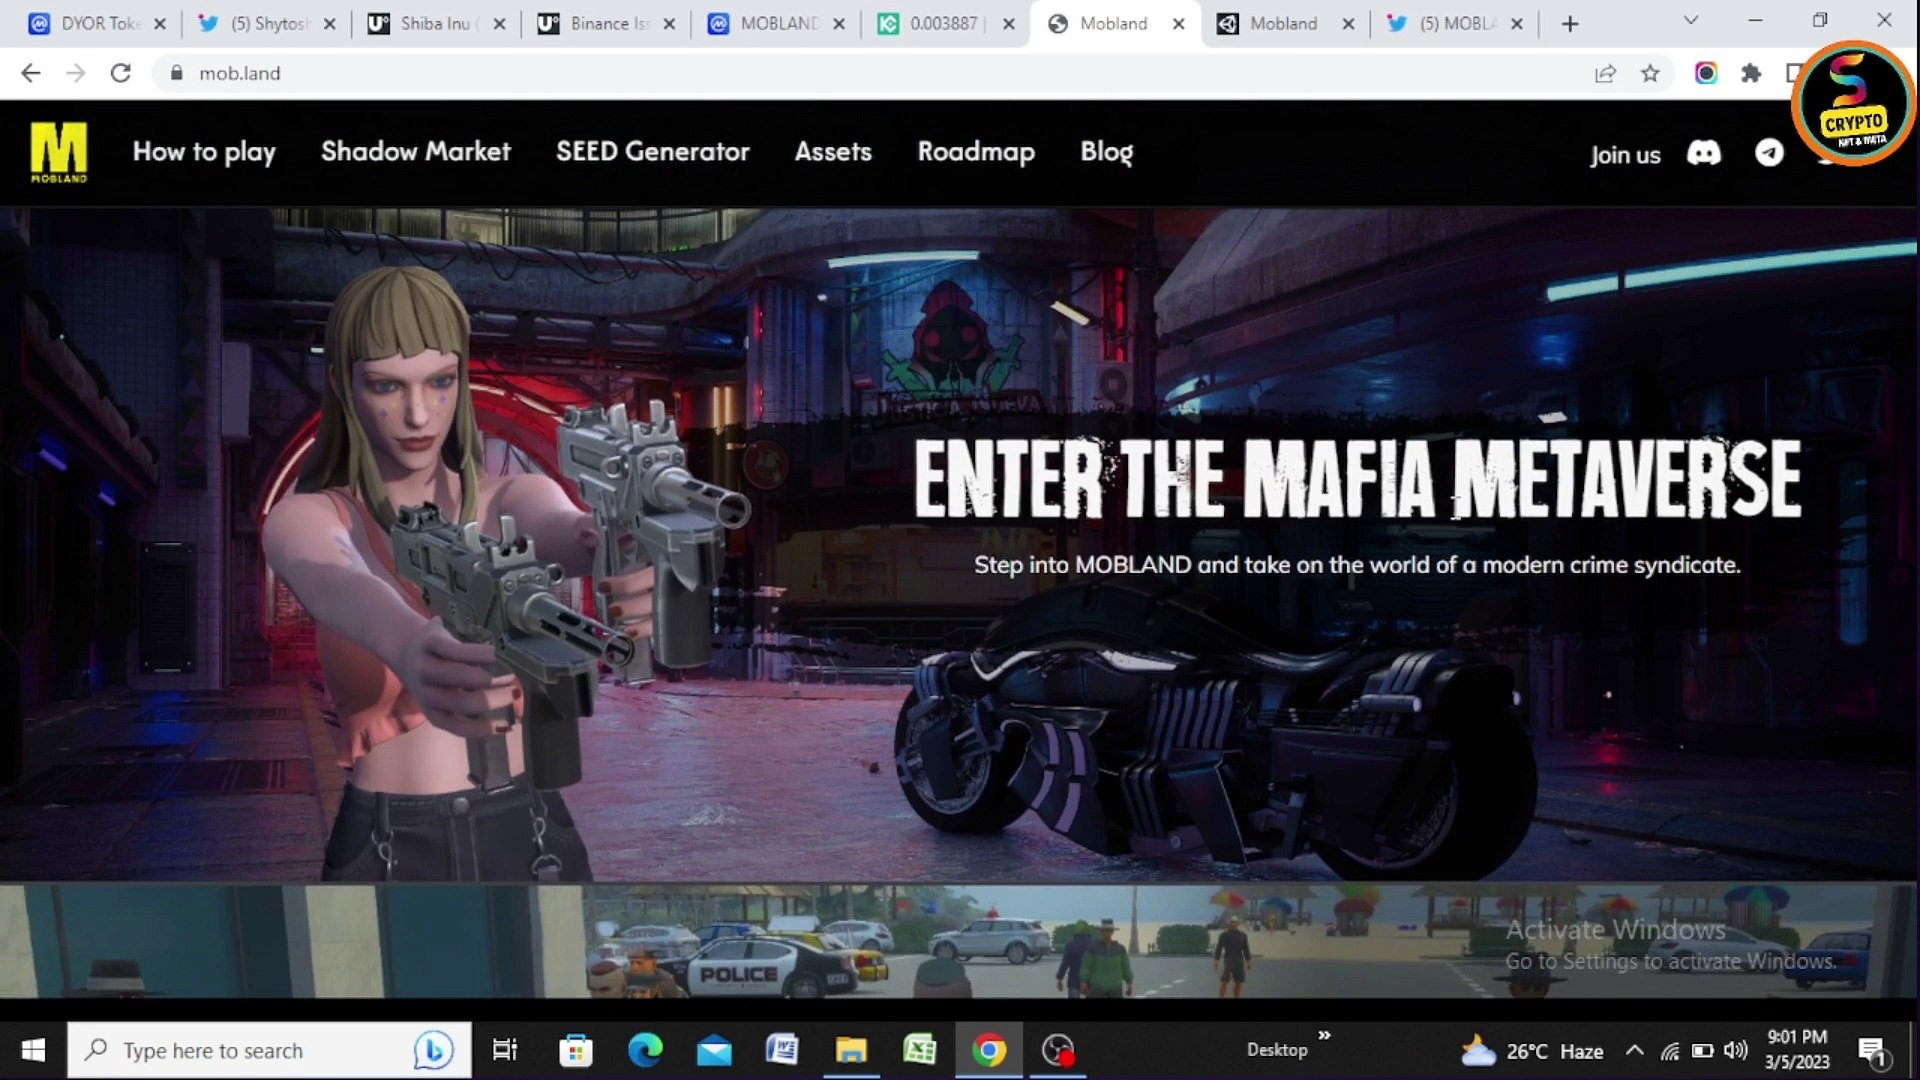Switch to Binance browser tab
1920x1080 pixels.
(x=605, y=23)
